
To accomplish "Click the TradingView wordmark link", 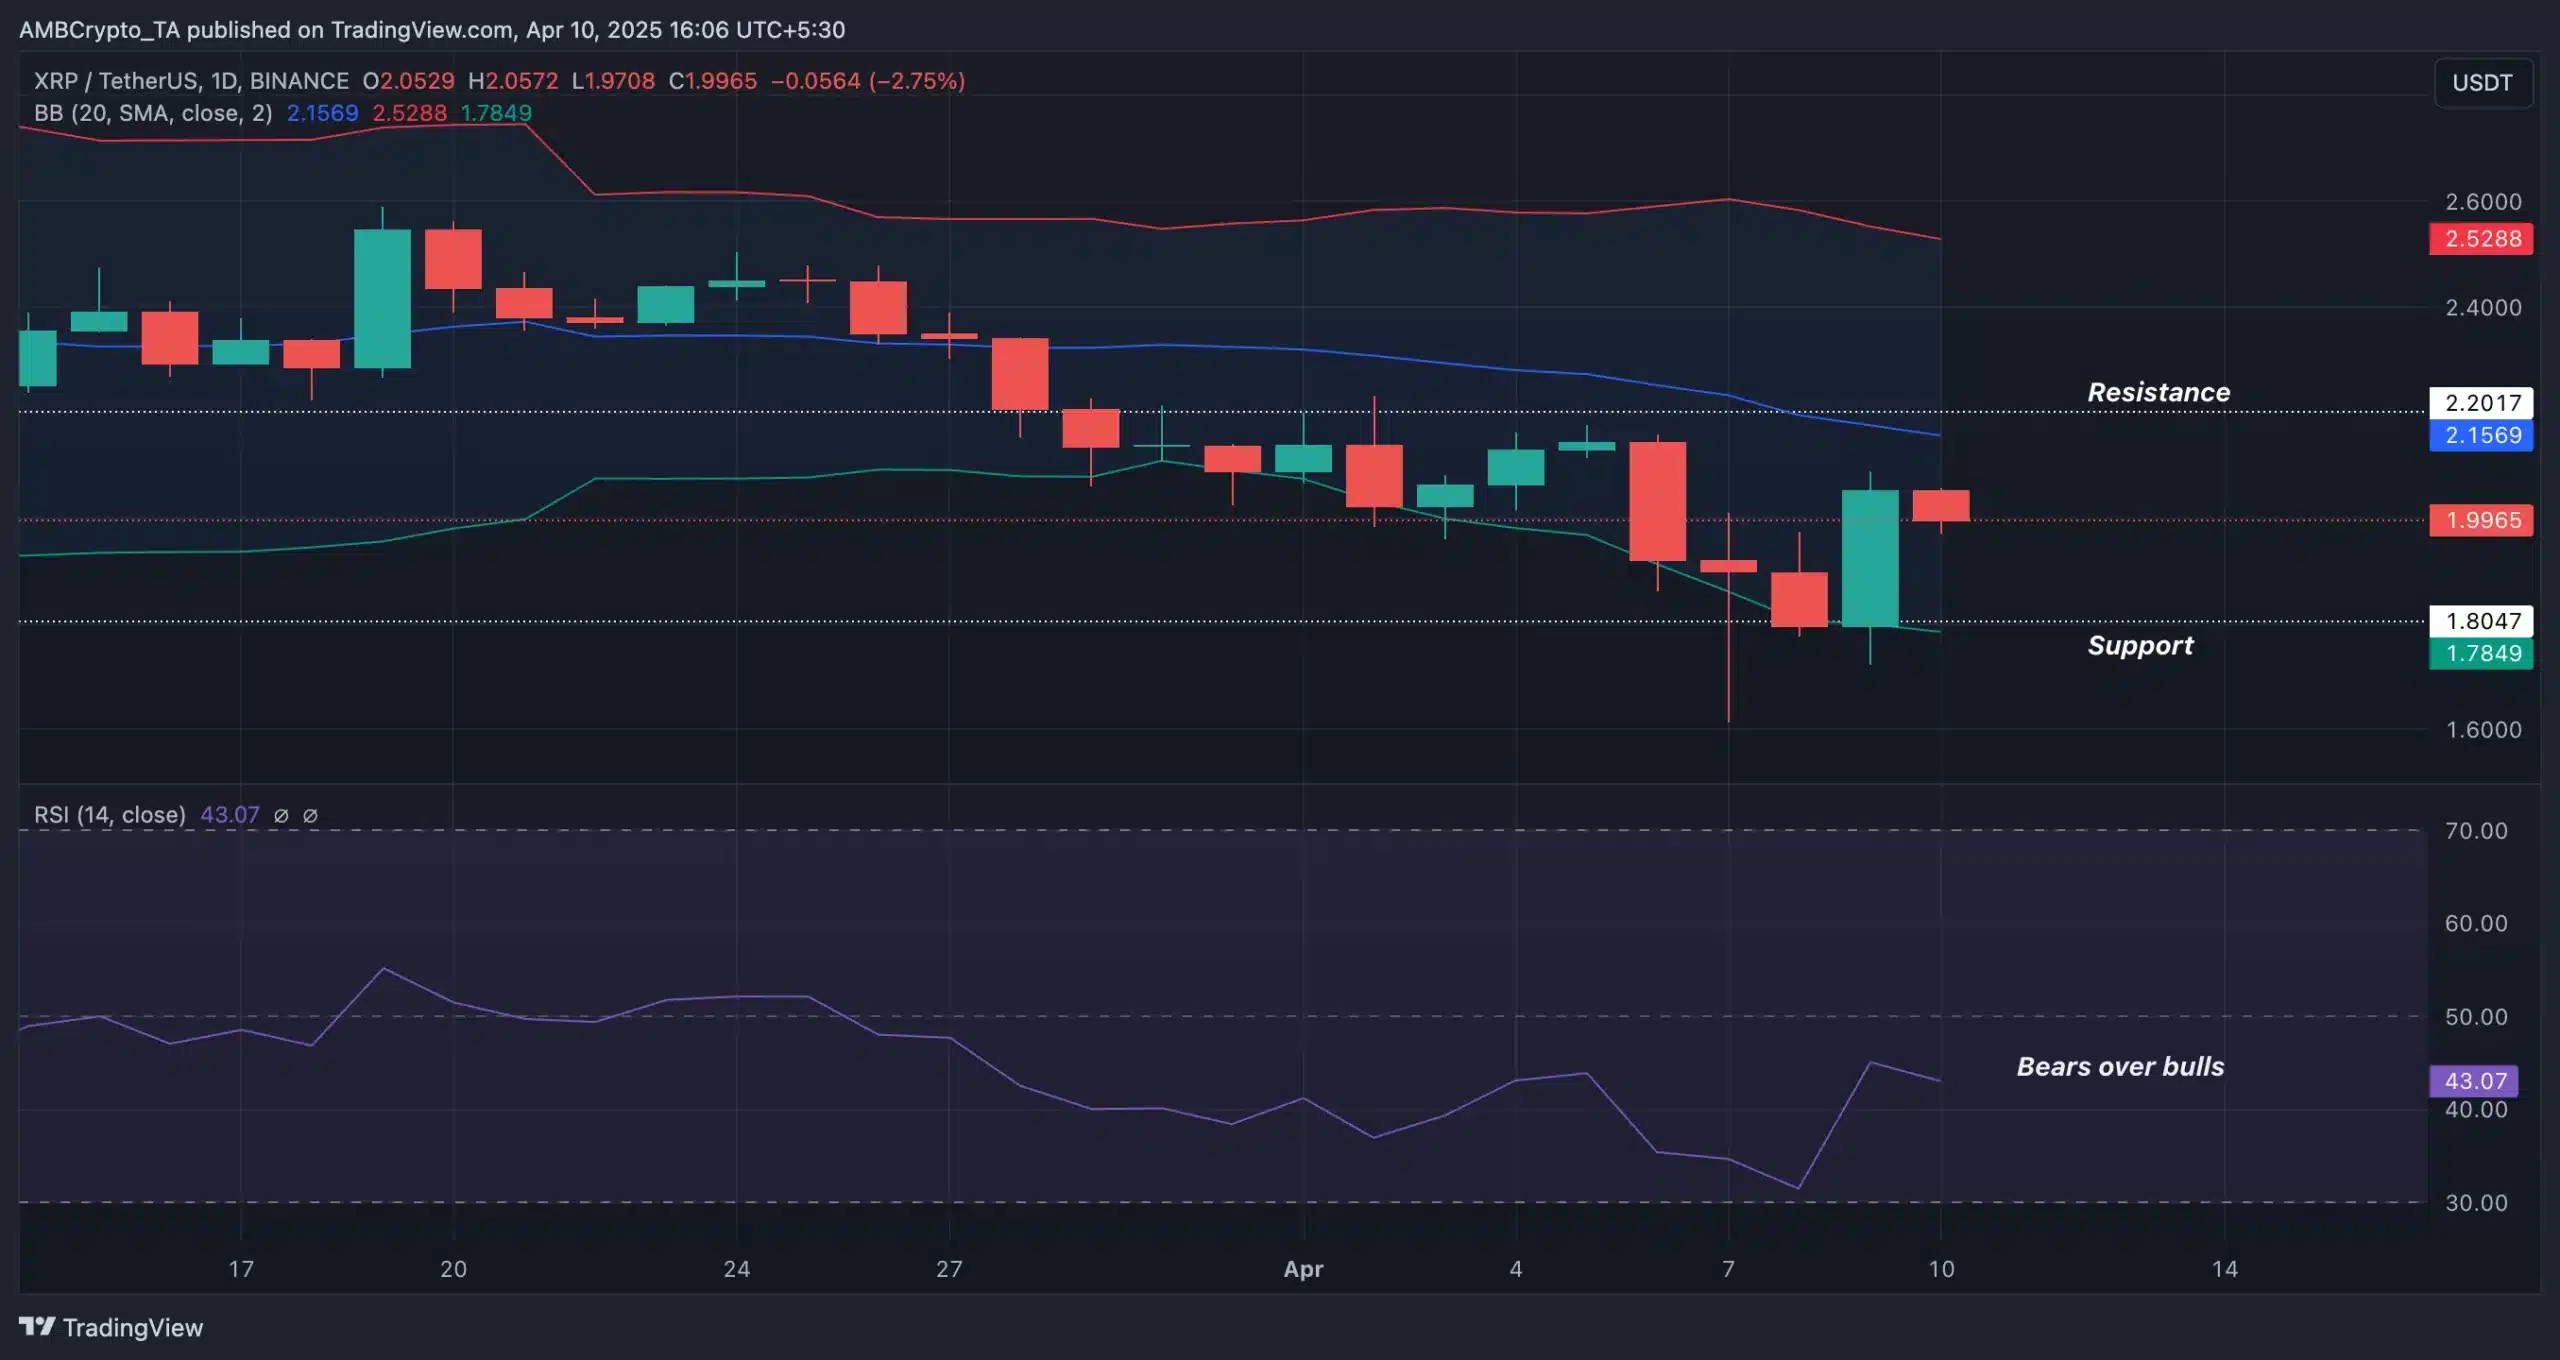I will click(x=132, y=1327).
